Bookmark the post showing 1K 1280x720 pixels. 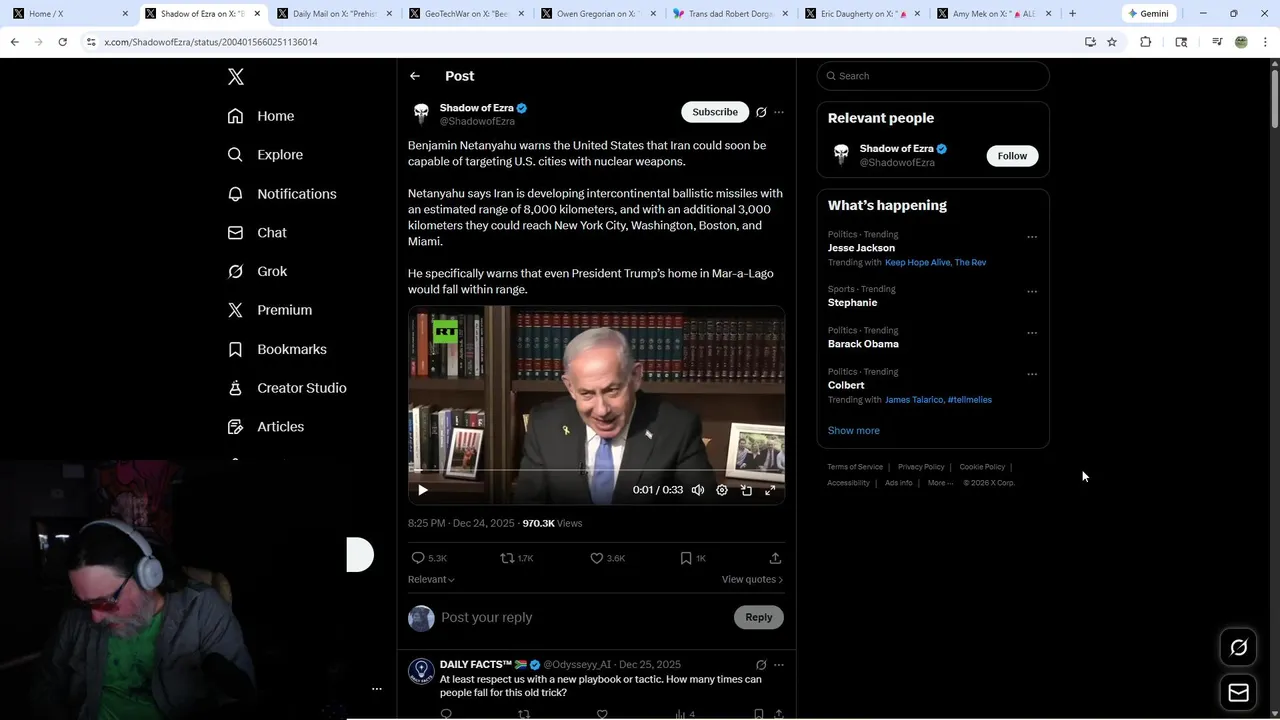(x=693, y=558)
